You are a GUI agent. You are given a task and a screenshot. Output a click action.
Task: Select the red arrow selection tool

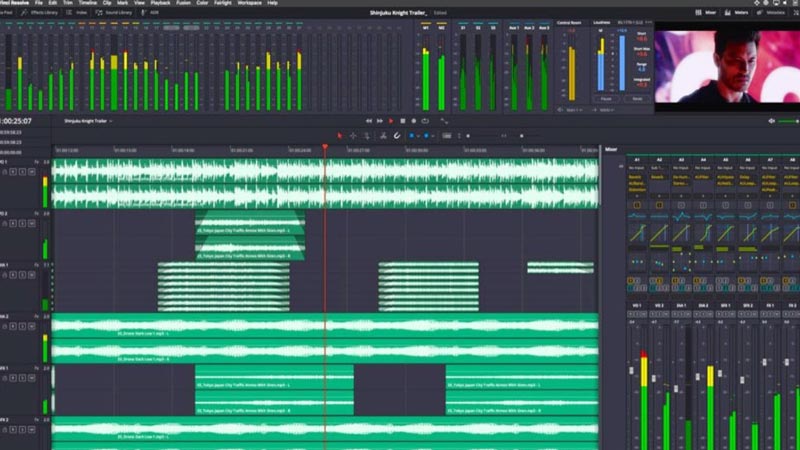339,135
